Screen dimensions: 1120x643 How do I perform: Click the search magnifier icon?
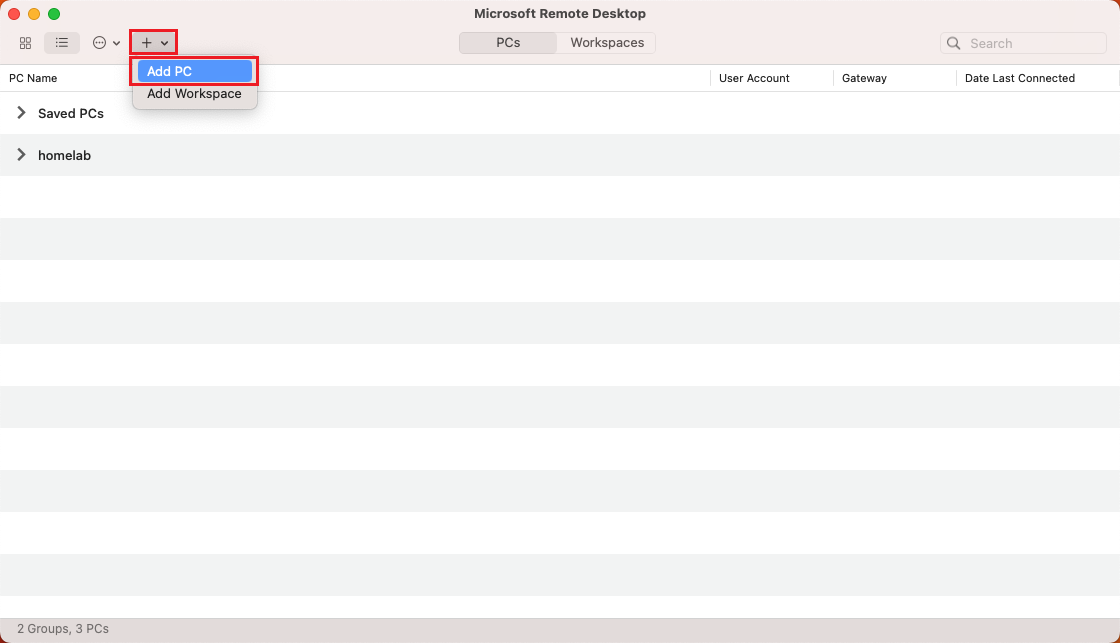(954, 43)
